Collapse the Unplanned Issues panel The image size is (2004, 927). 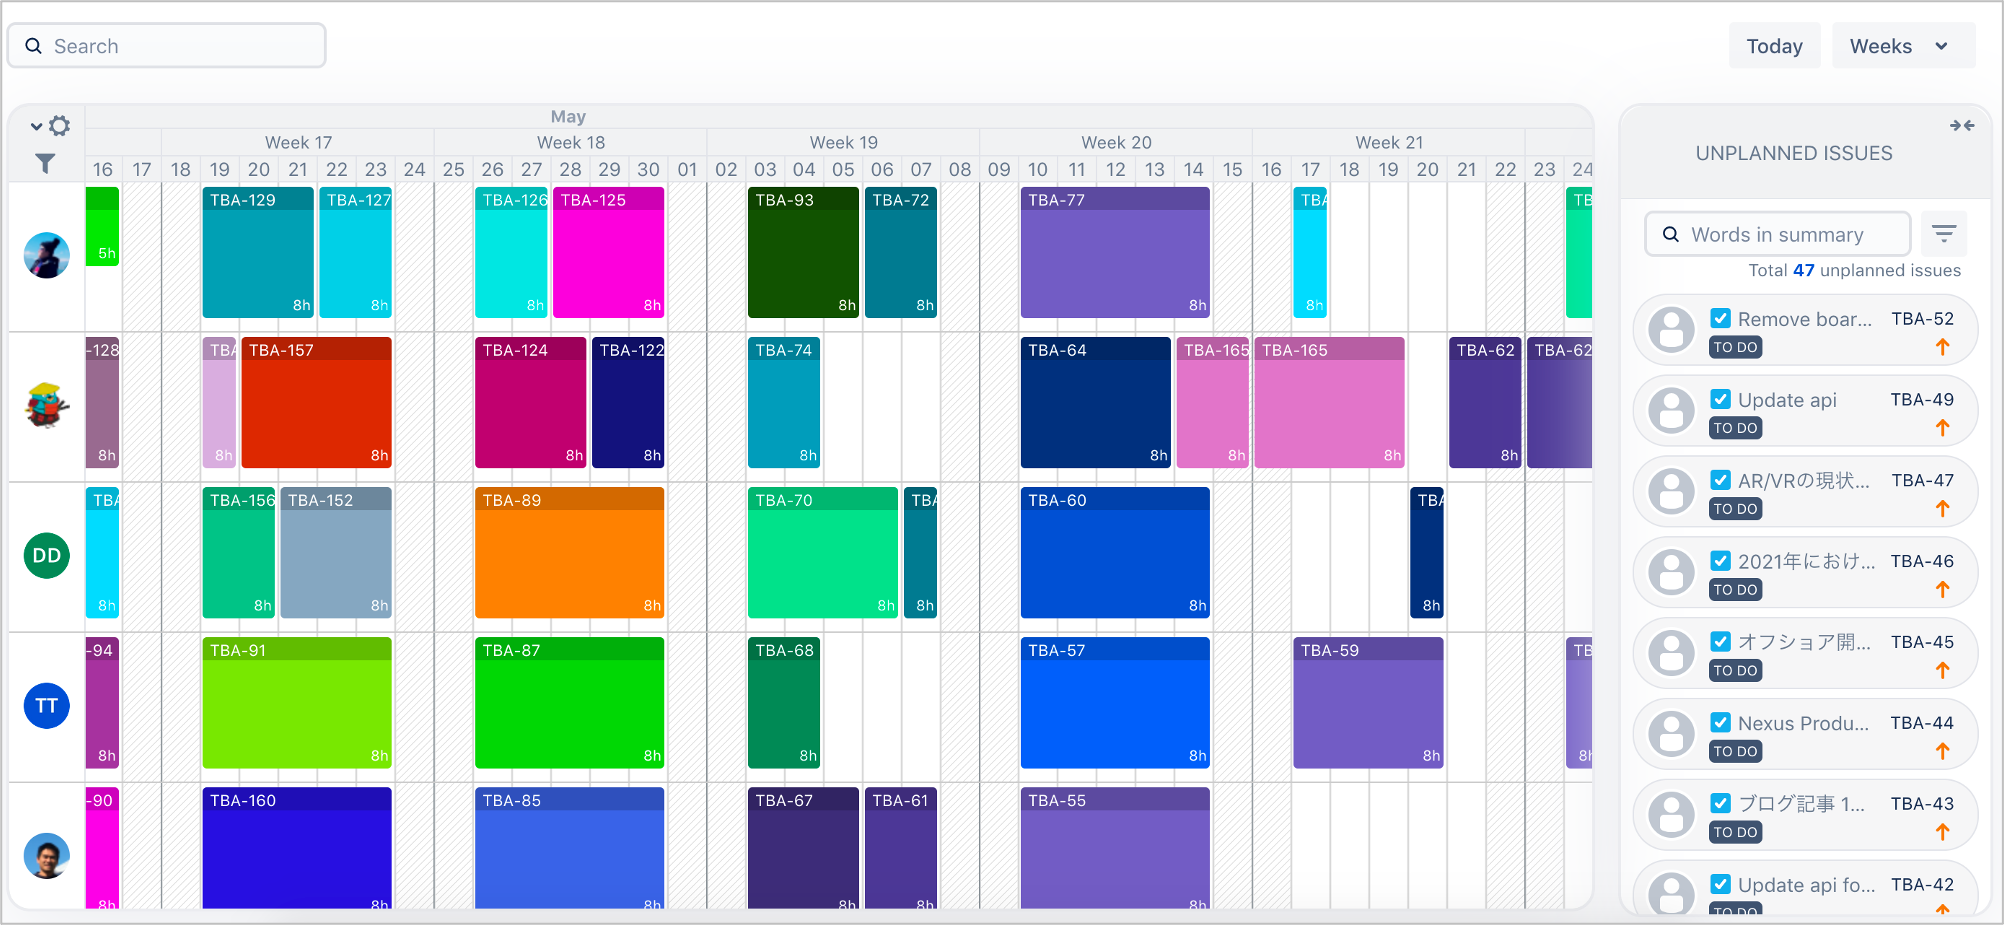[x=1961, y=126]
